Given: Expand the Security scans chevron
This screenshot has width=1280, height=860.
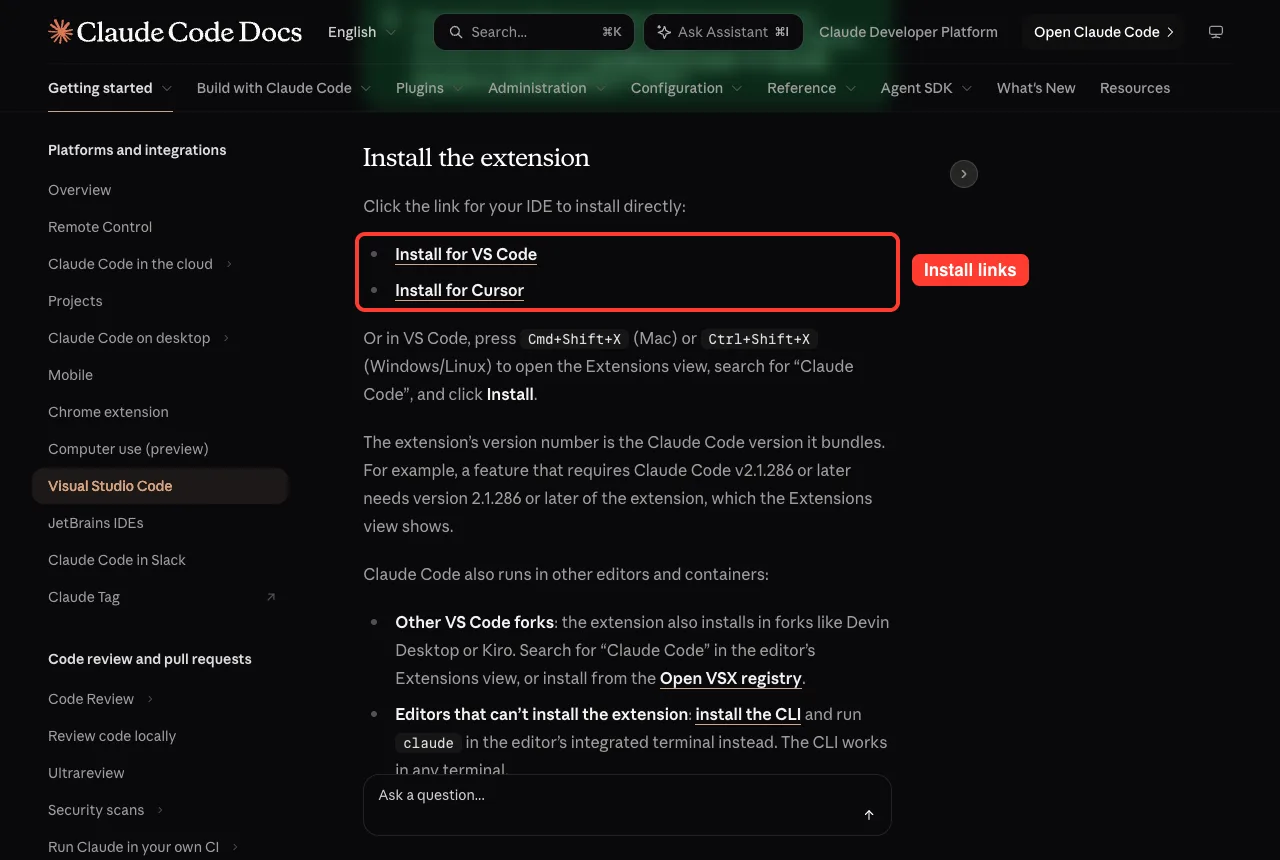Looking at the screenshot, I should 160,810.
